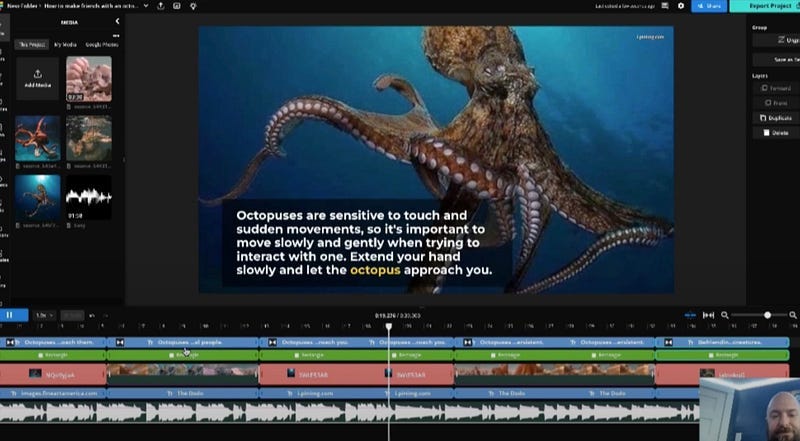Image resolution: width=800 pixels, height=441 pixels.
Task: Open the comments icon near Share
Action: click(x=665, y=6)
